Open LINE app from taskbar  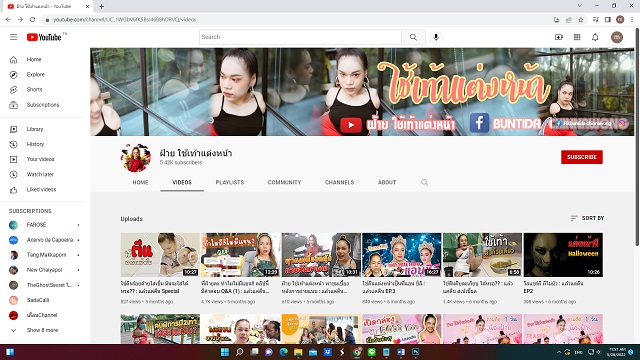click(371, 352)
